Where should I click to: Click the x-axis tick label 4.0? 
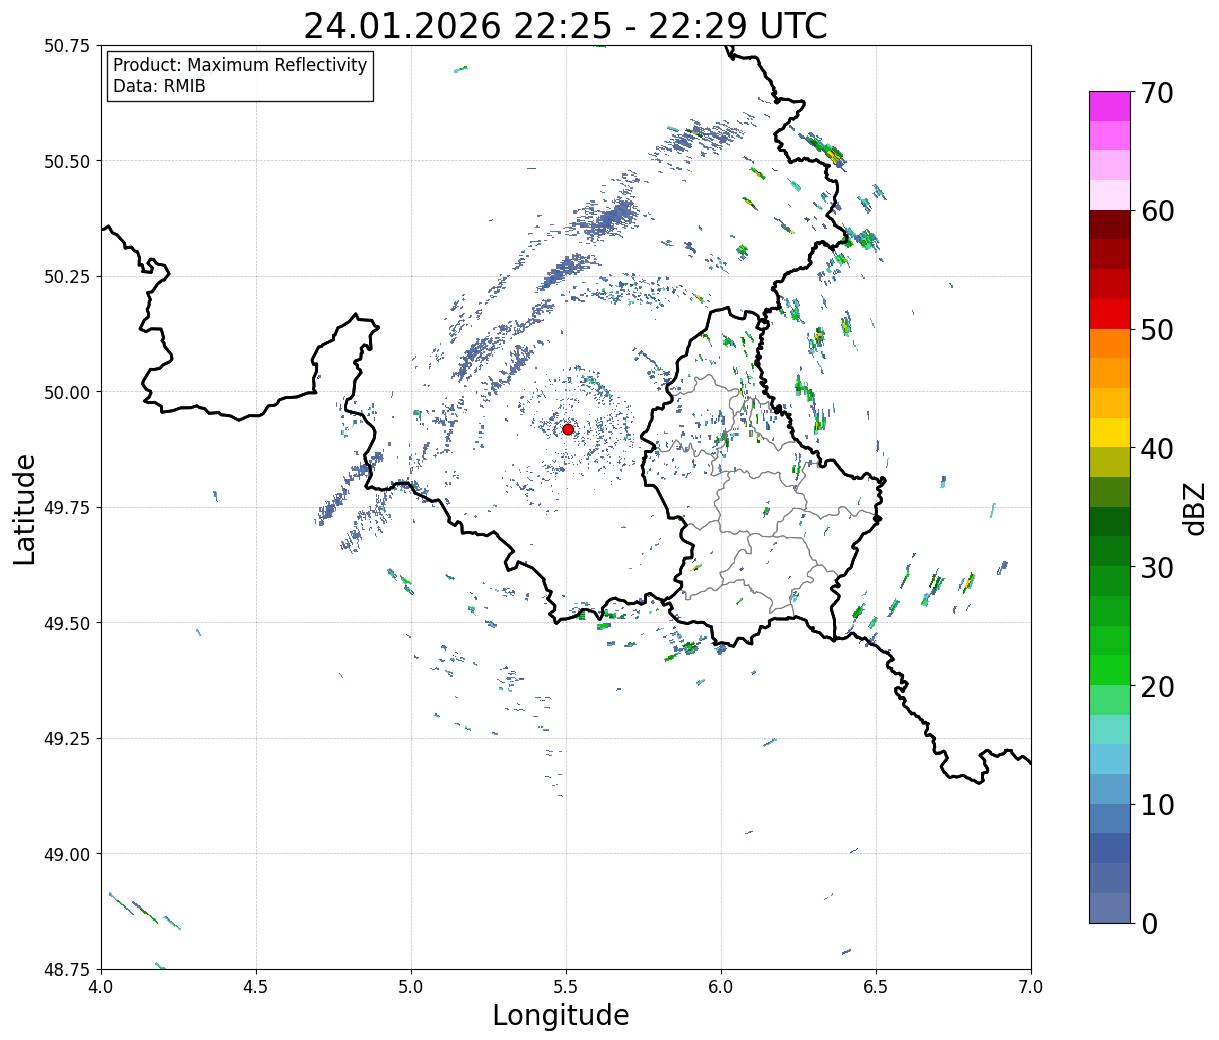101,986
